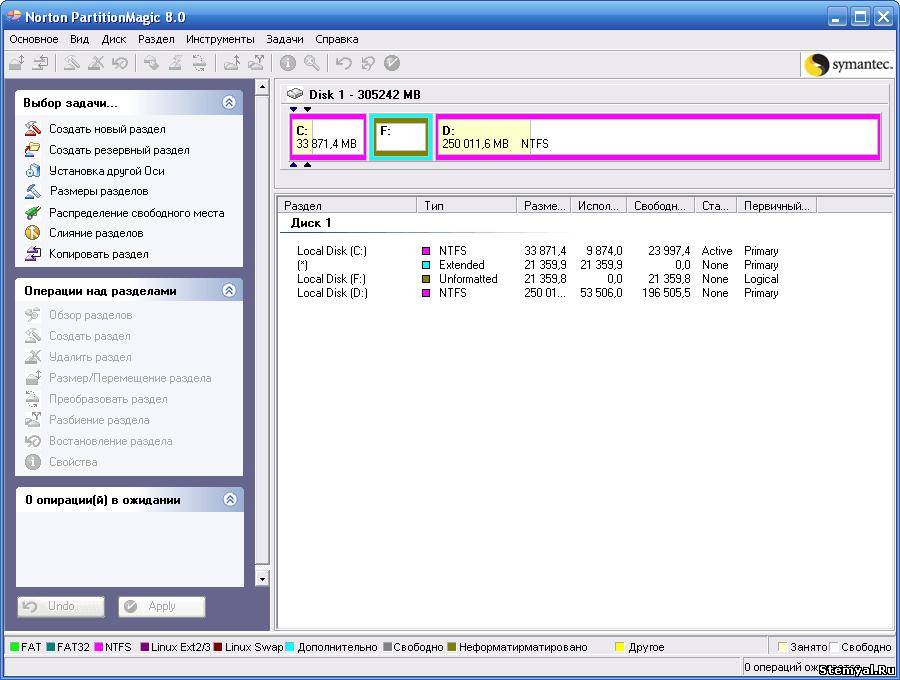Click the icon beside Размеры разделов
Screen dimensions: 900x680
pyautogui.click(x=33, y=191)
